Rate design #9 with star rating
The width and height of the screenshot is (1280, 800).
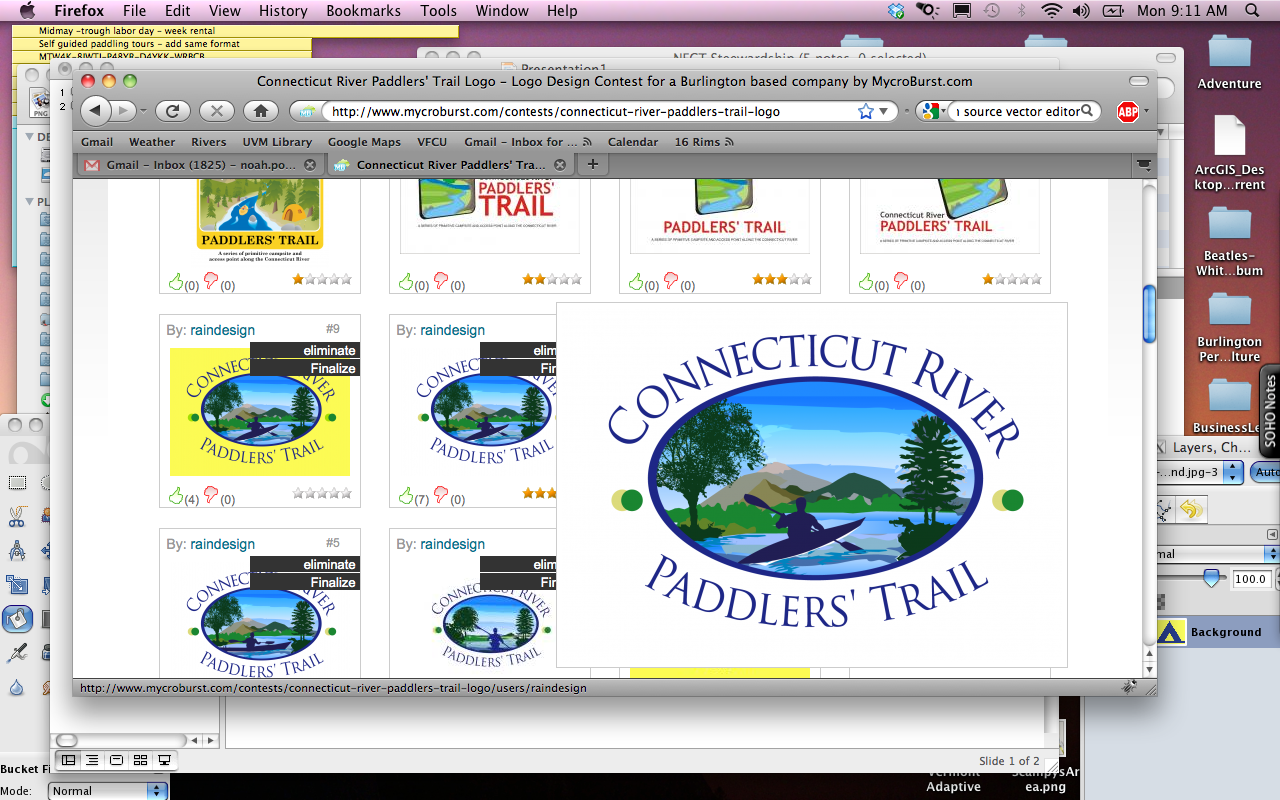pyautogui.click(x=322, y=493)
